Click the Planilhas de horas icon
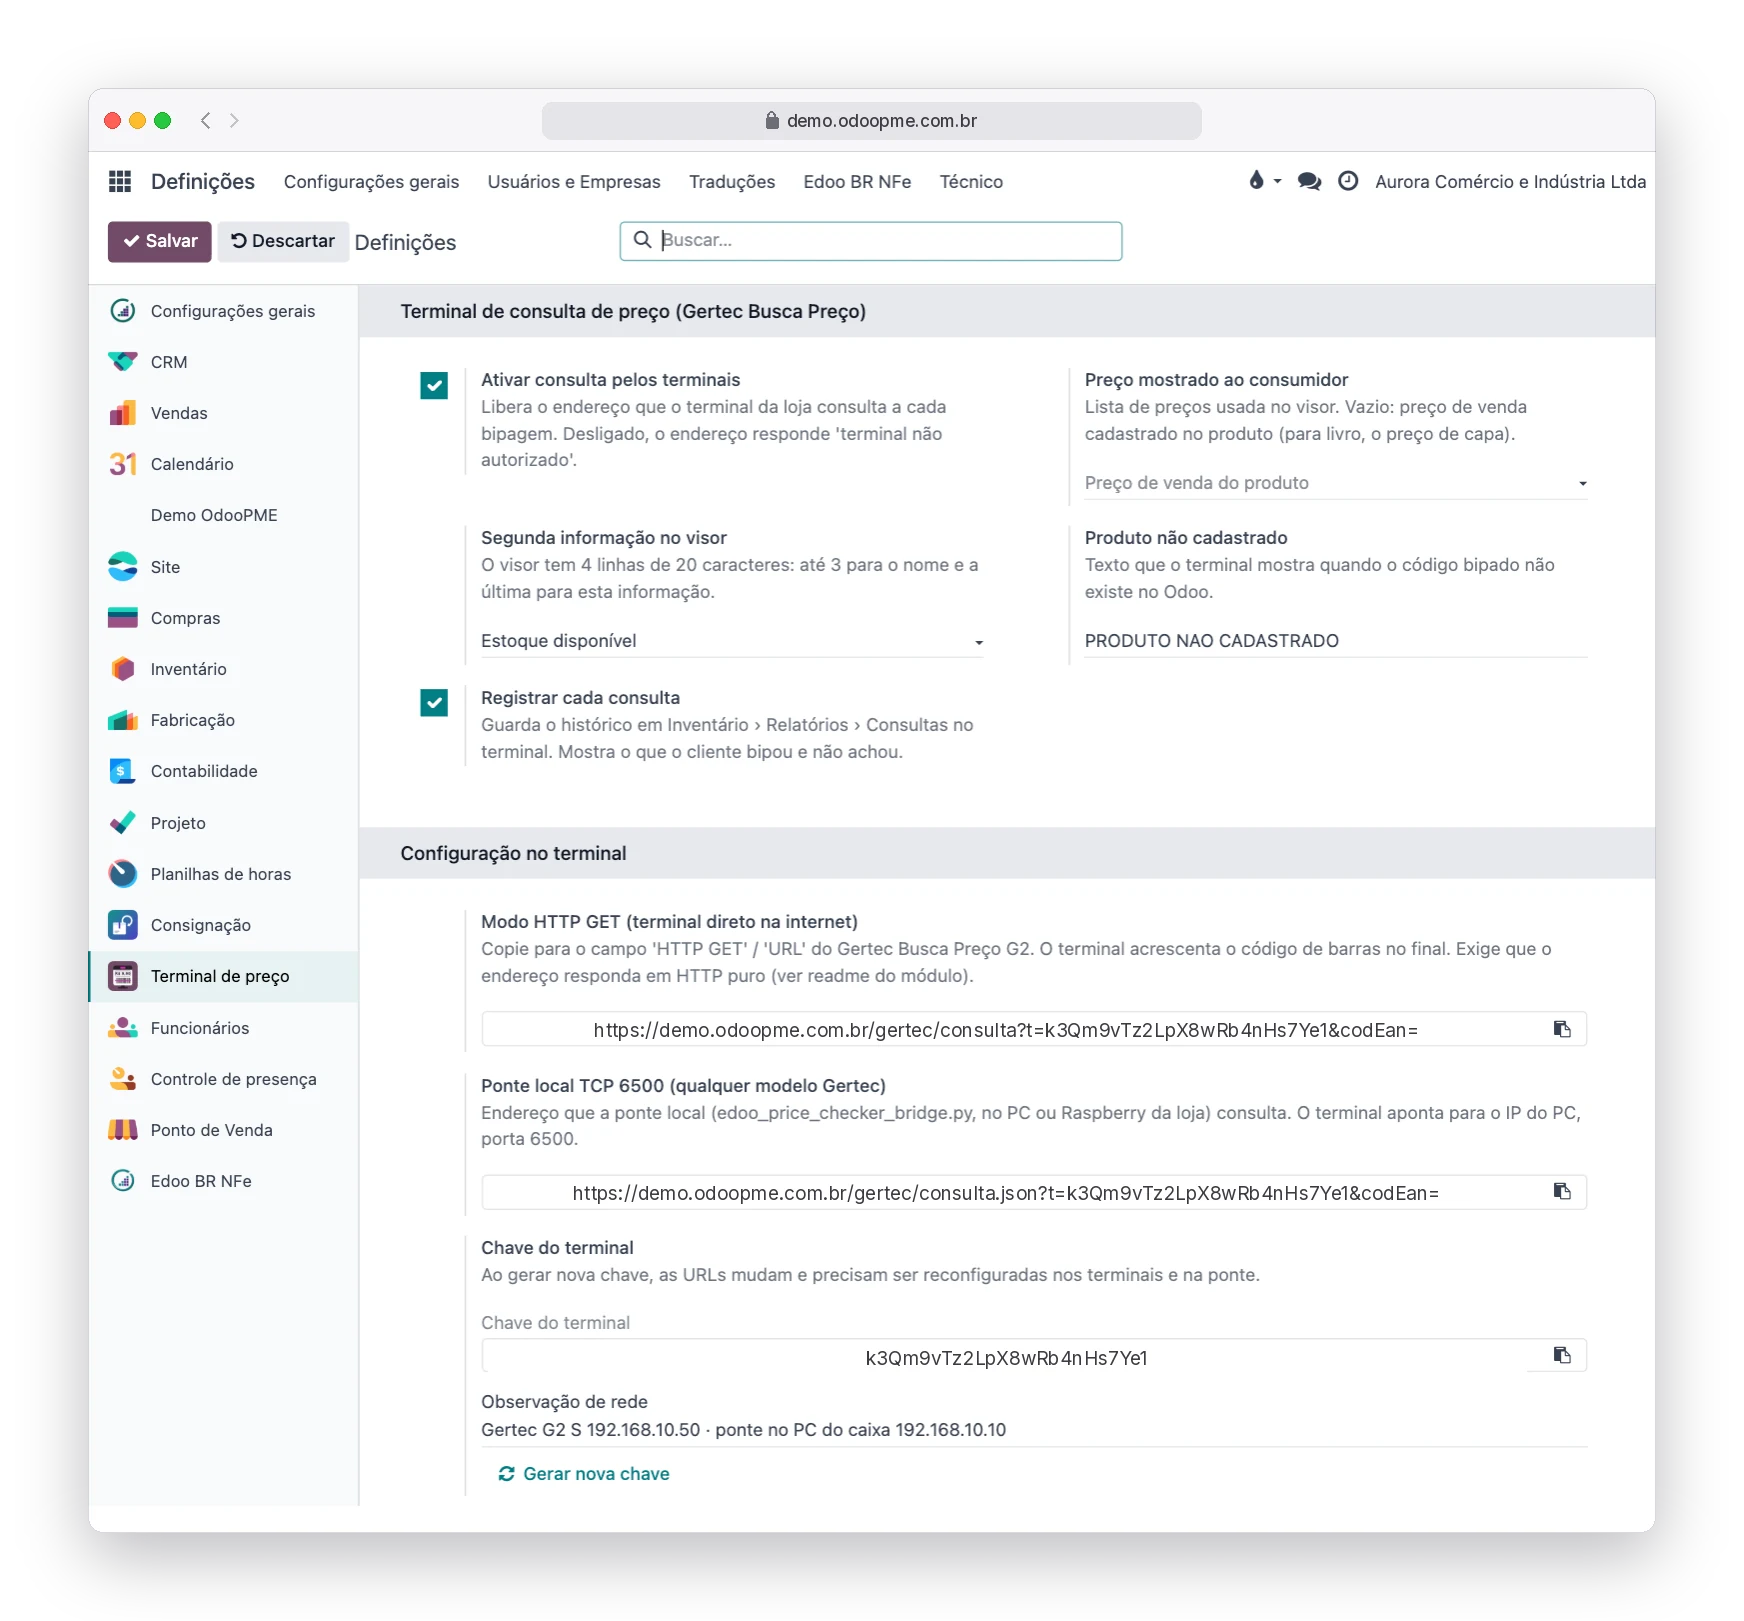 (x=123, y=874)
